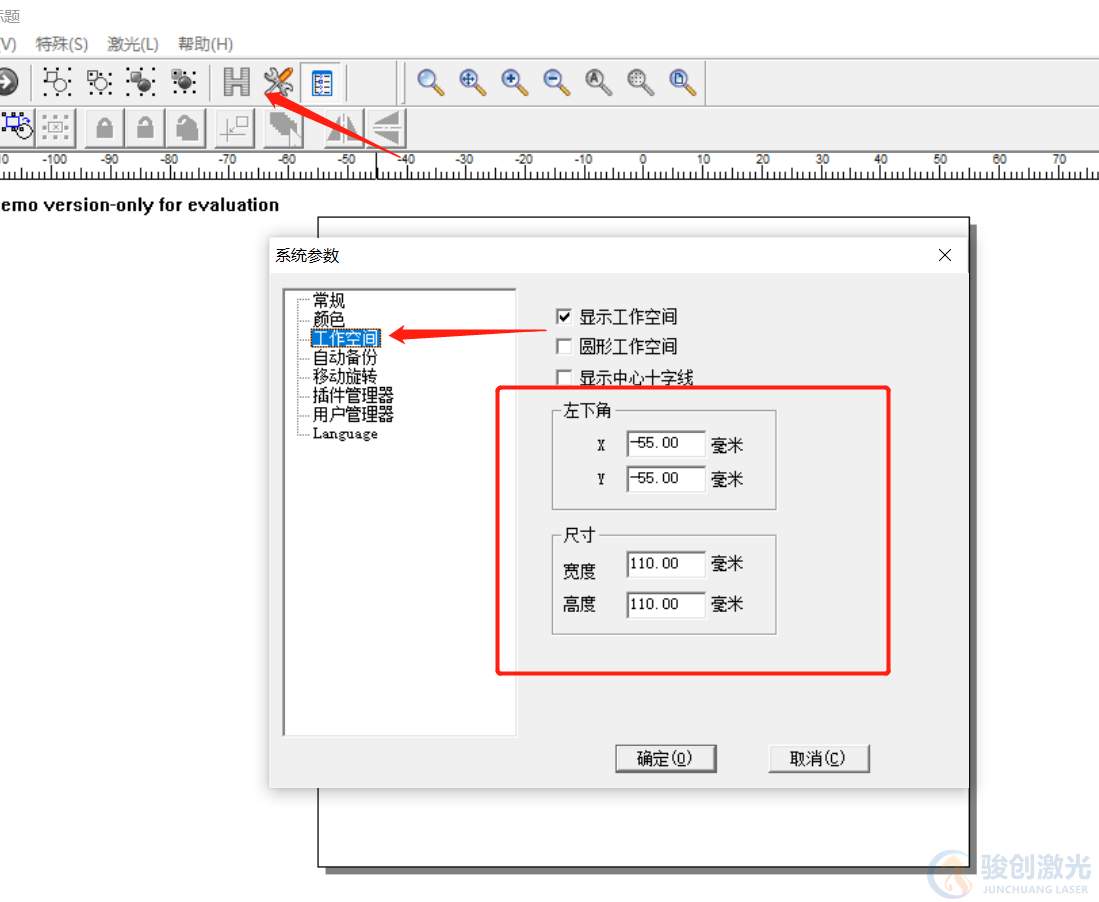
Task: Select the hatch tool H icon
Action: (236, 82)
